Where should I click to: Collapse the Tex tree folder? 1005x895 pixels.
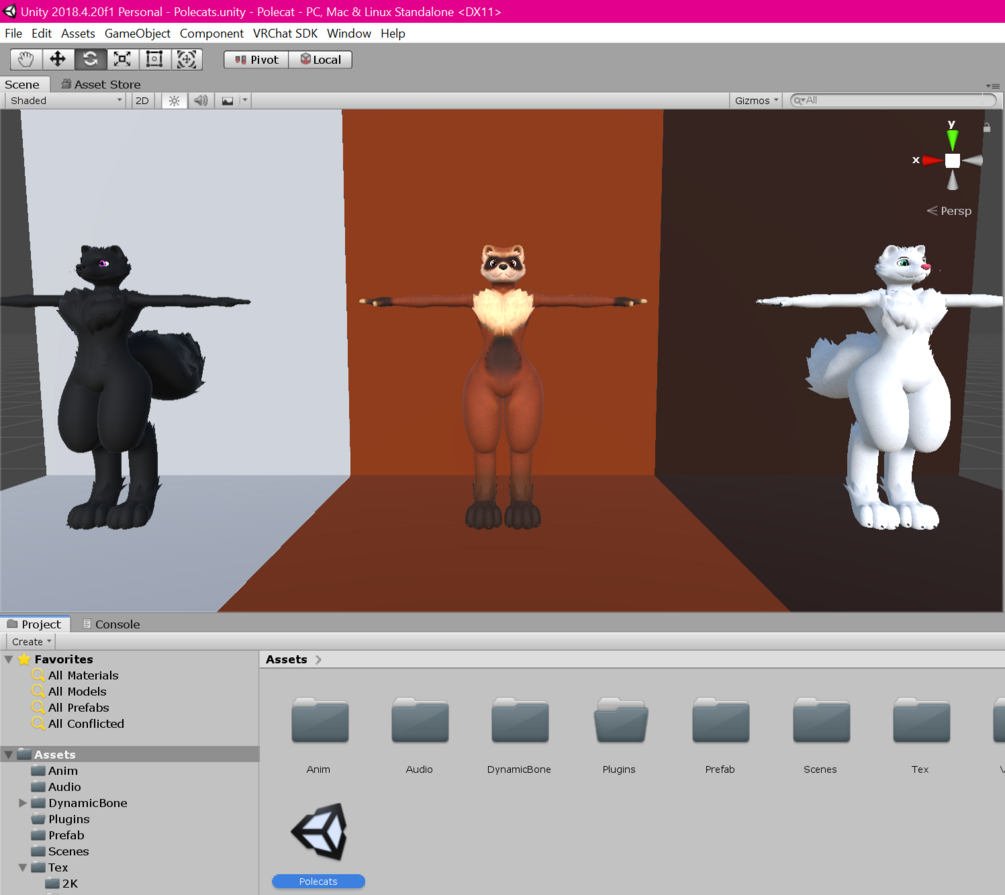point(23,867)
